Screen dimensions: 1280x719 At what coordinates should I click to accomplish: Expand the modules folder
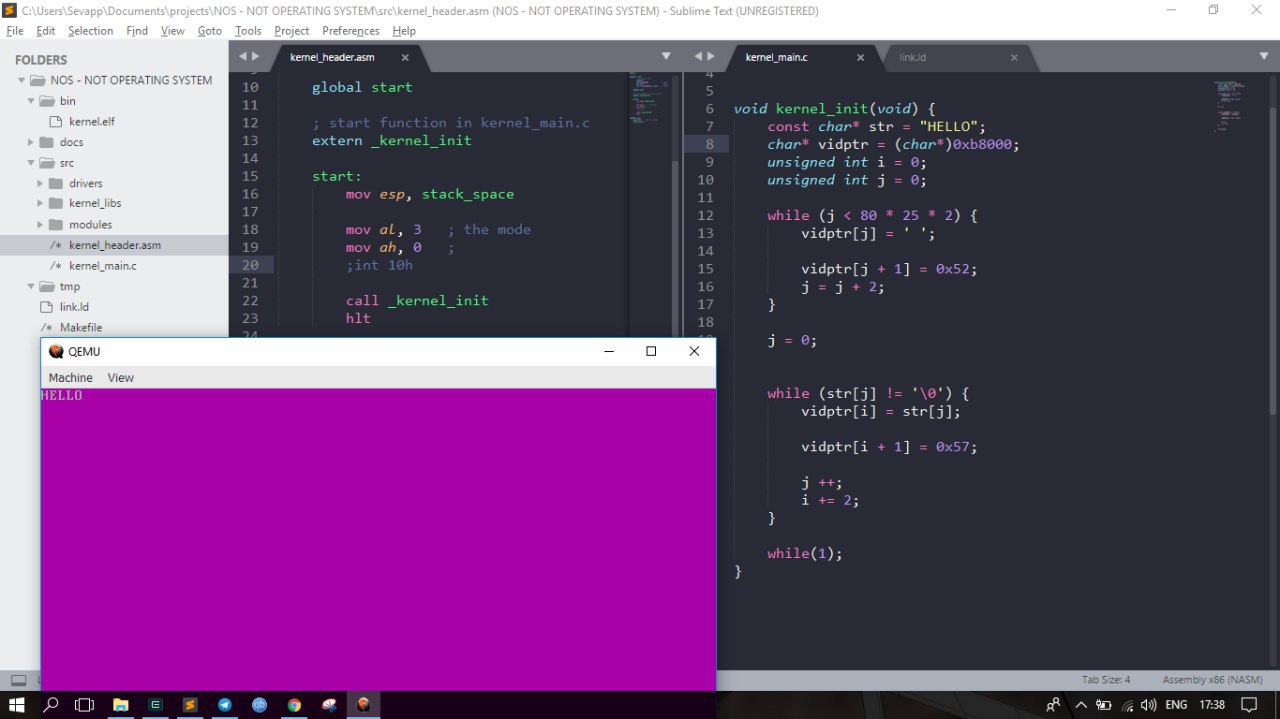[40, 224]
